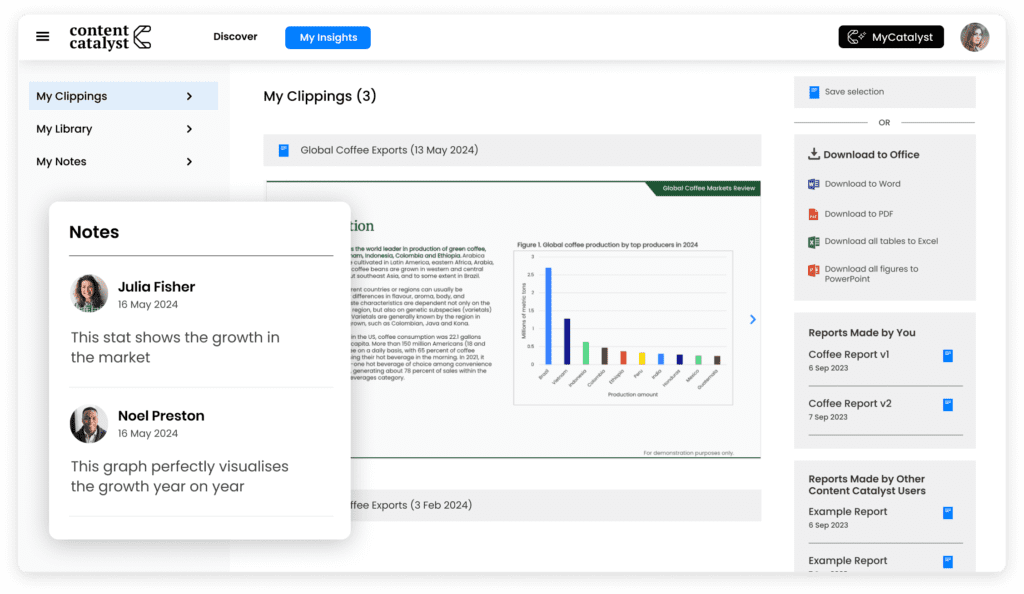Viewport: 1024px width, 594px height.
Task: Click the PDF icon beside Download to PDF
Action: tap(814, 214)
